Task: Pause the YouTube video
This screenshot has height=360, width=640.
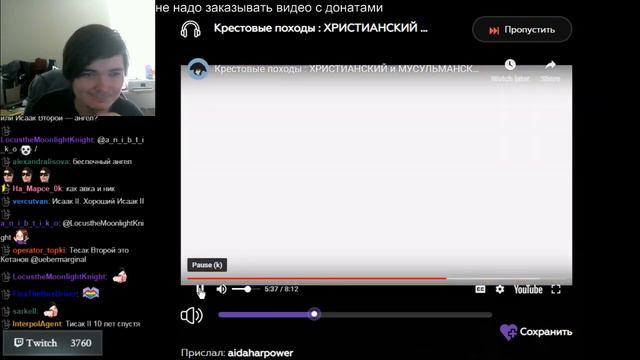Action: [x=200, y=289]
